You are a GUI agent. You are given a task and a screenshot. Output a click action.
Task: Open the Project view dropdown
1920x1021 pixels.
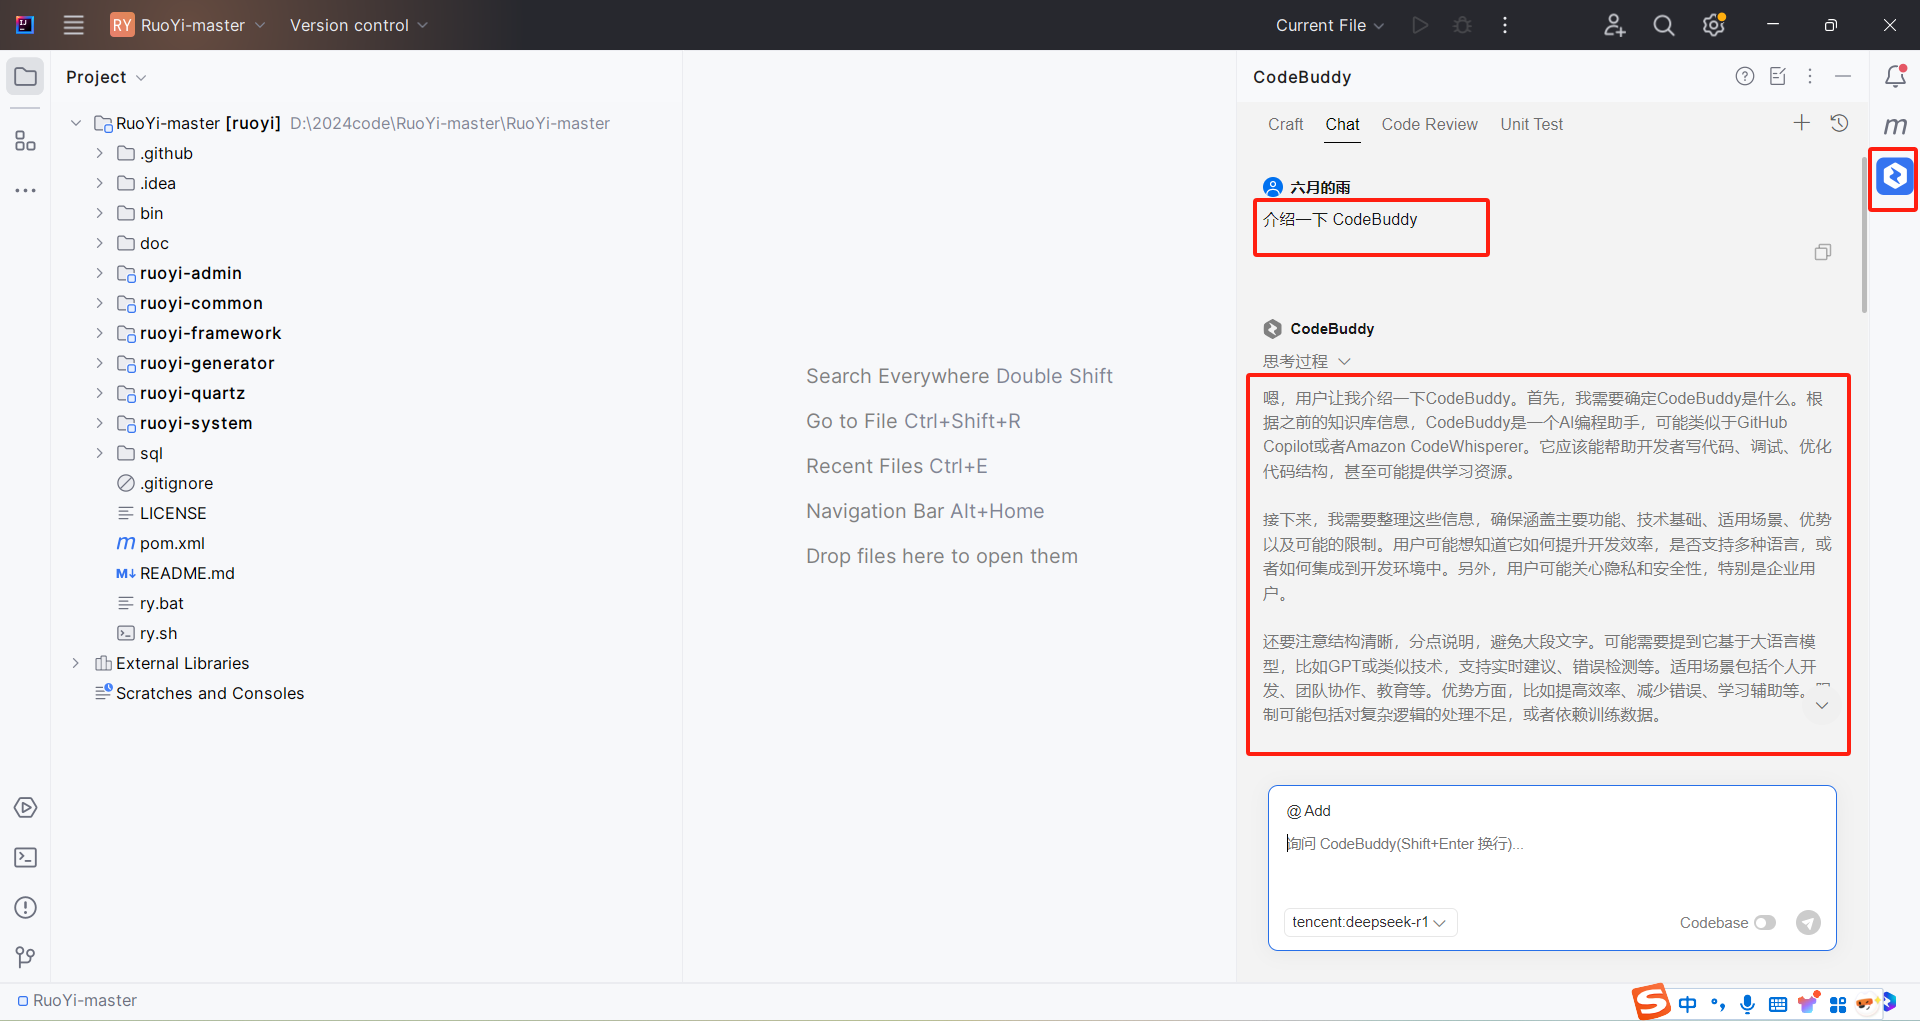tap(106, 77)
